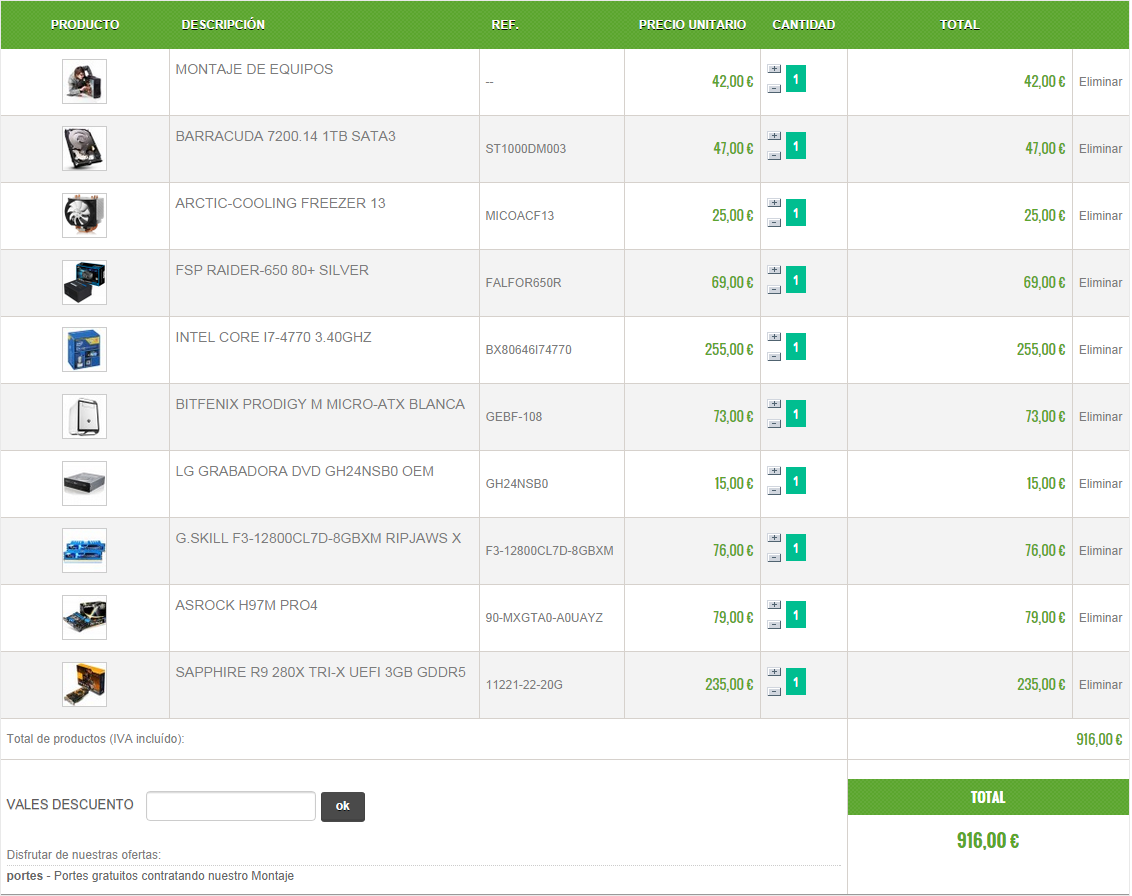Open FSP Raider-650 power supply thumbnail
Screen dimensions: 1132x896
84,282
